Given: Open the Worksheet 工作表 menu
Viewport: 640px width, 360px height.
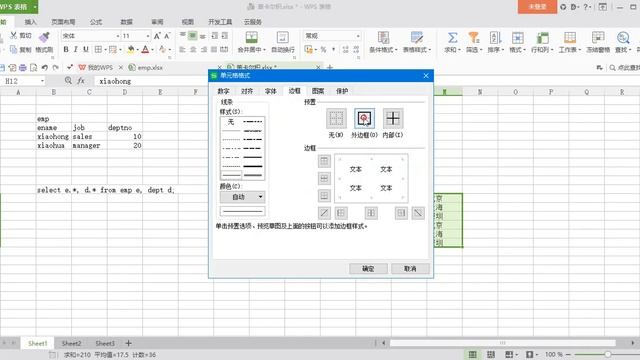Looking at the screenshot, I should coord(570,42).
